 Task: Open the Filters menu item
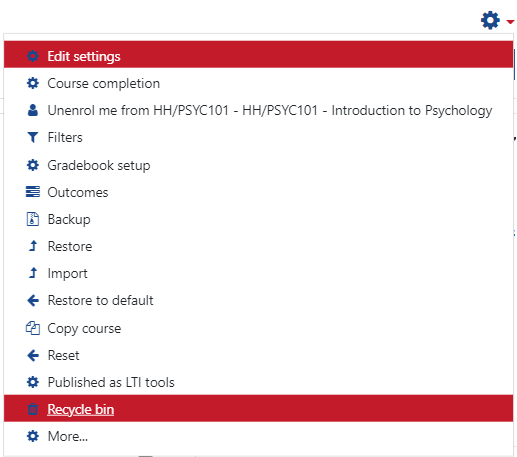[x=258, y=137]
